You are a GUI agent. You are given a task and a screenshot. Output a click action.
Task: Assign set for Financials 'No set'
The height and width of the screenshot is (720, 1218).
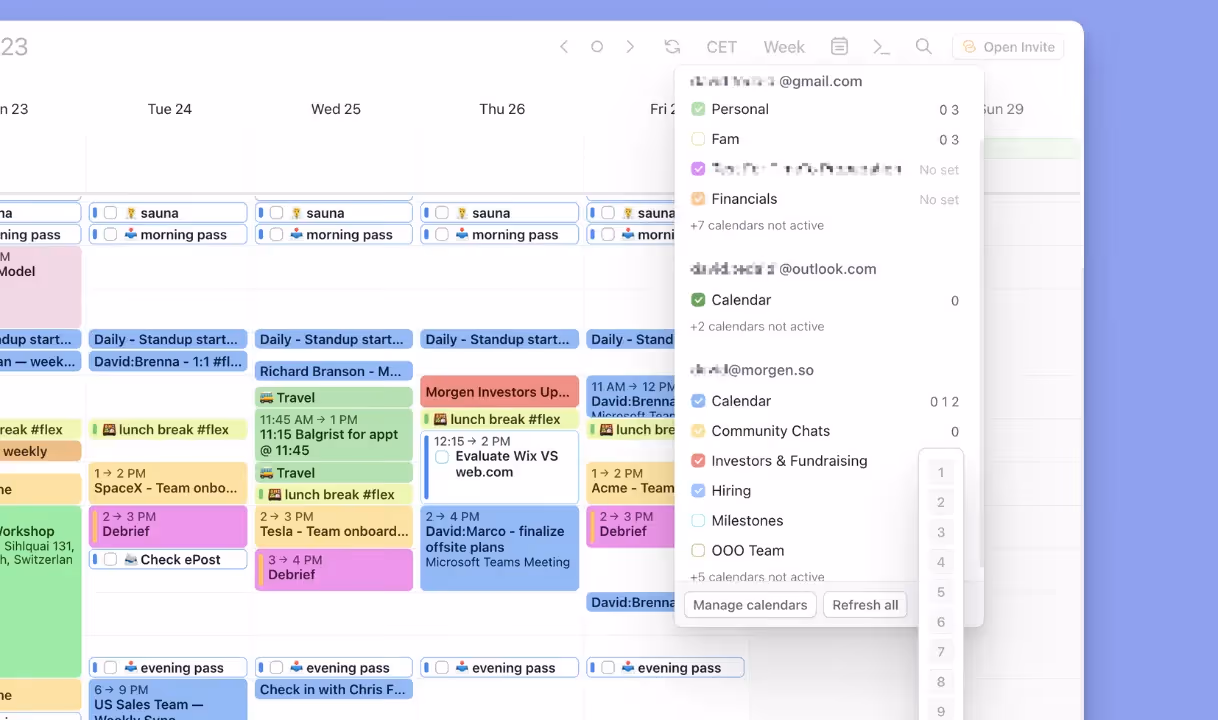coord(939,200)
